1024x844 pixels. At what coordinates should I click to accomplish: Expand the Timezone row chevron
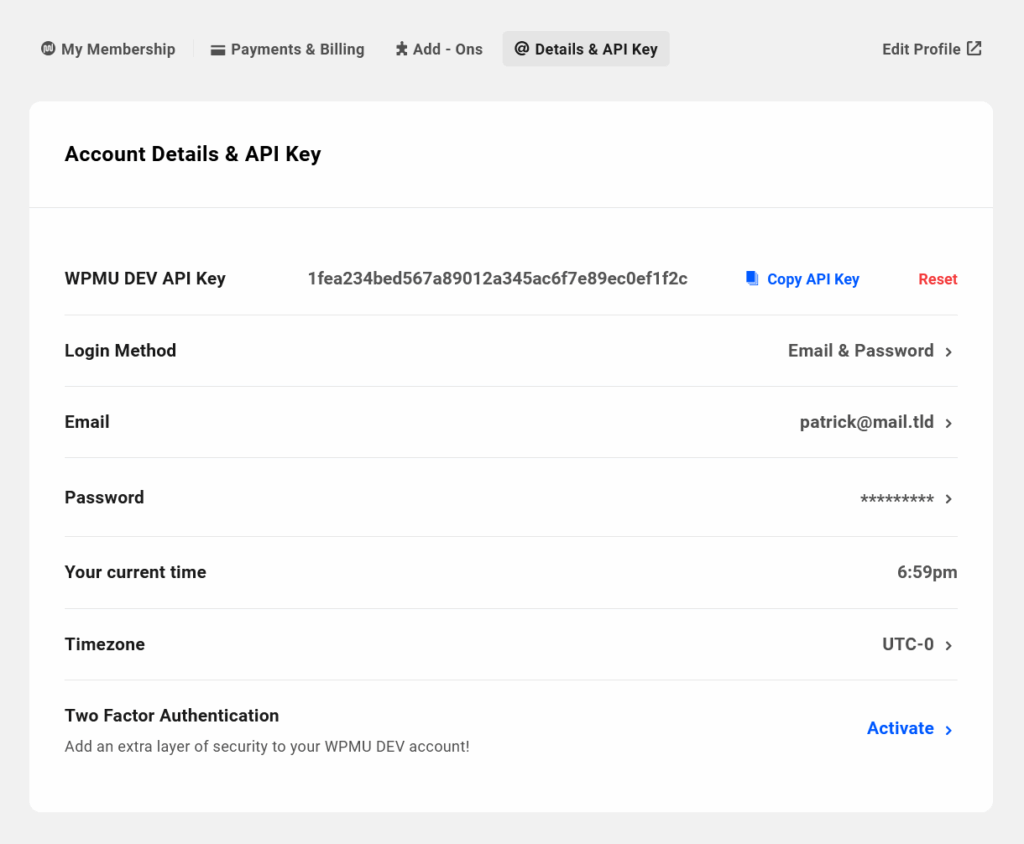[948, 645]
